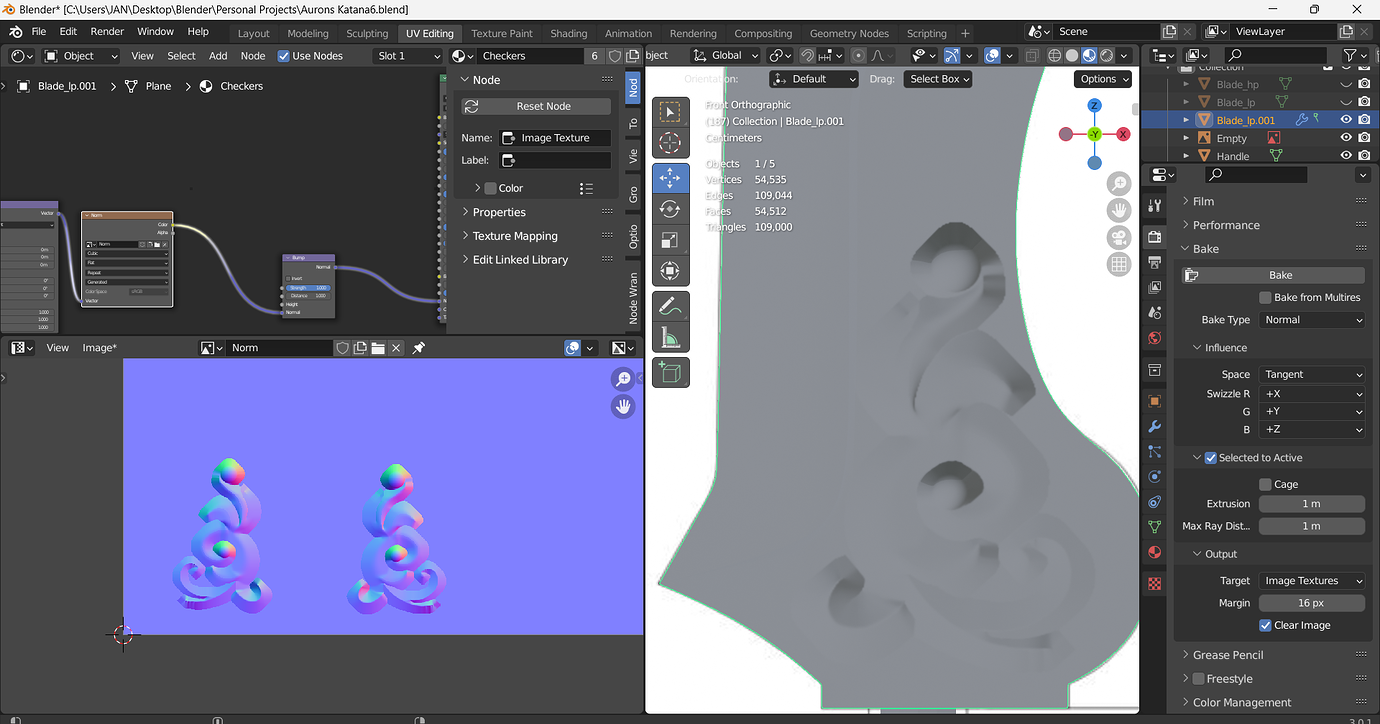
Task: Hide Blade_lp.001 with eye icon
Action: point(1346,120)
